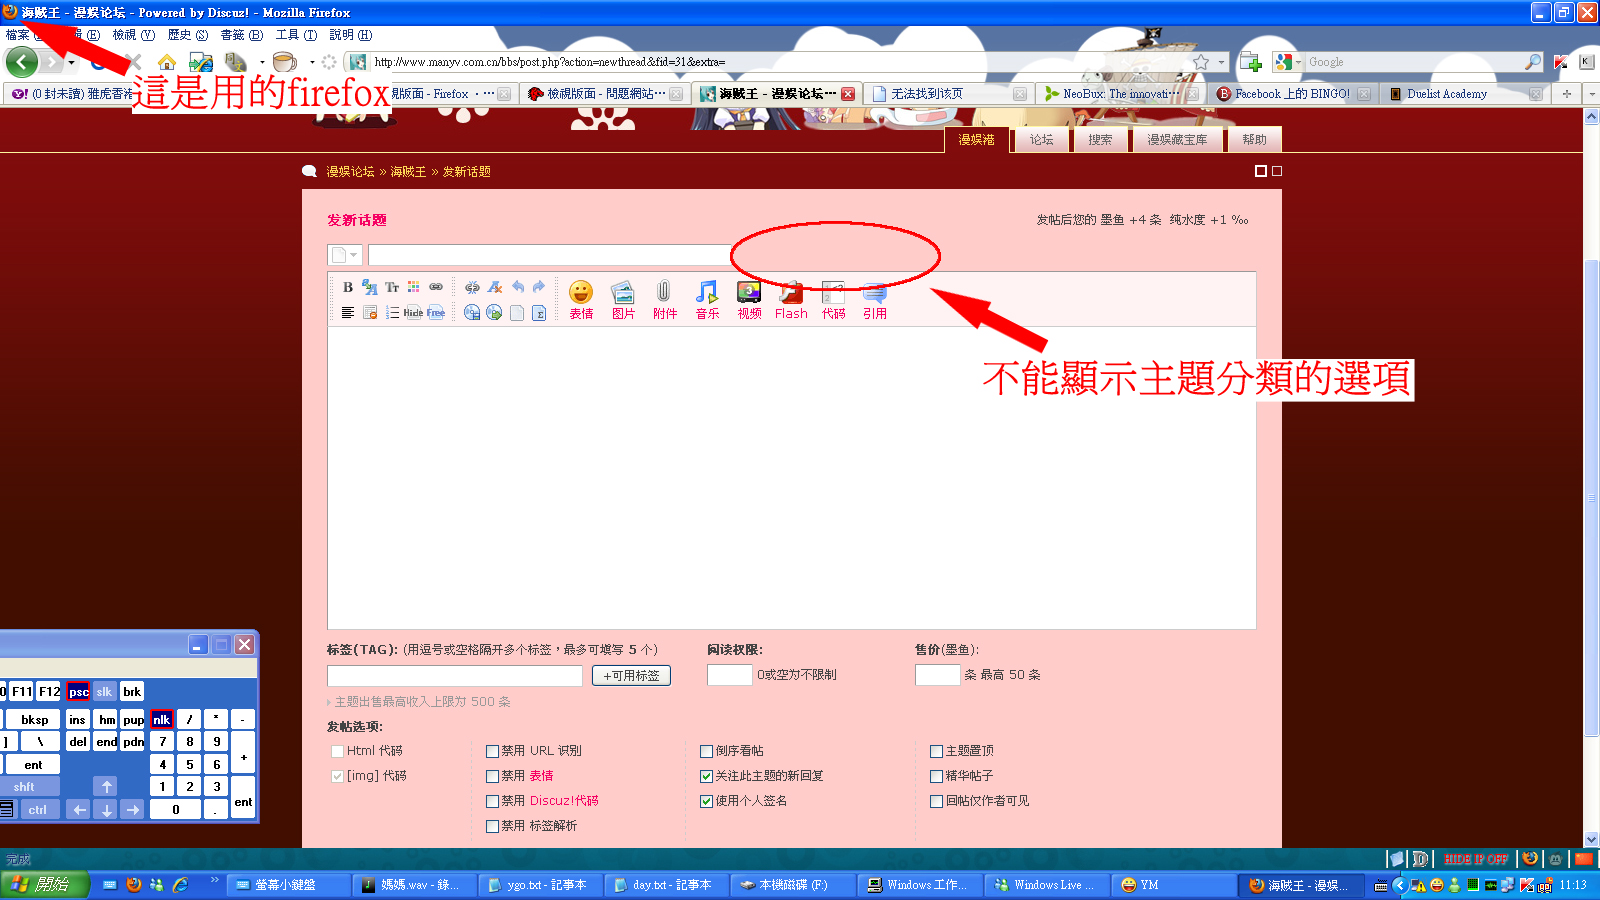The image size is (1600, 900).
Task: Set paragraph alignment with the lines icon
Action: (x=348, y=313)
